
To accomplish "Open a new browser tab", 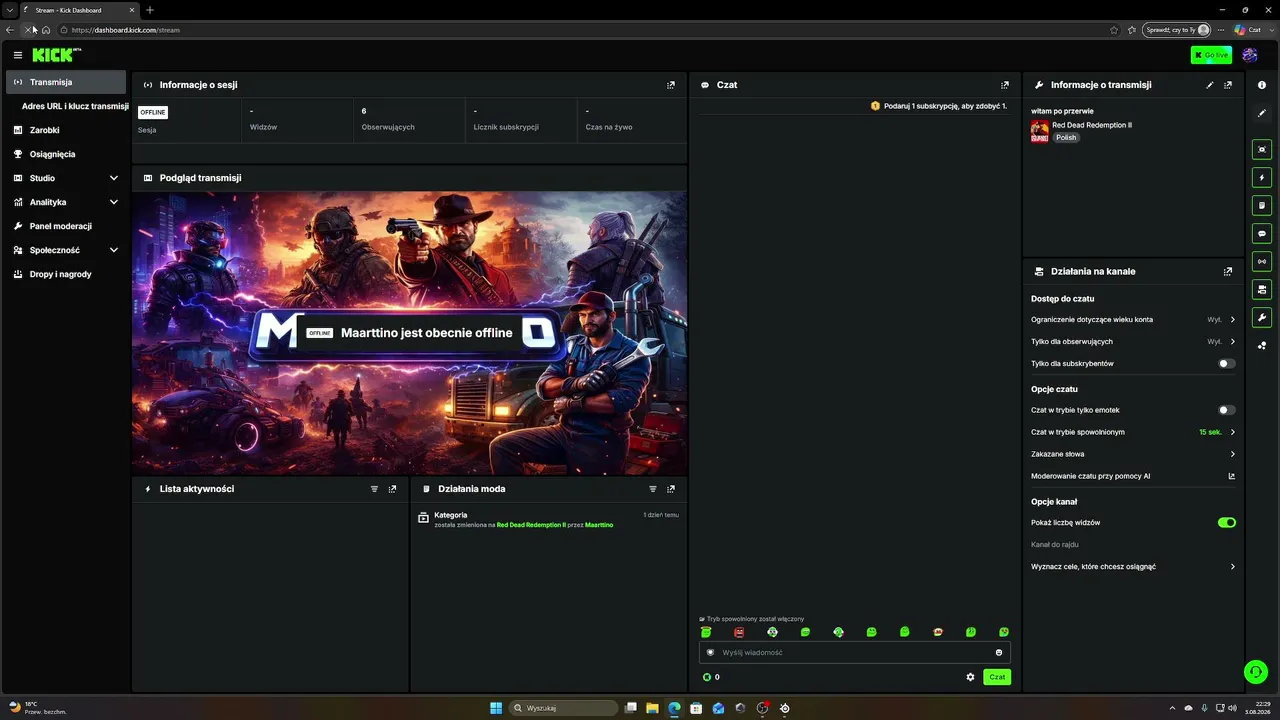I will click(150, 10).
